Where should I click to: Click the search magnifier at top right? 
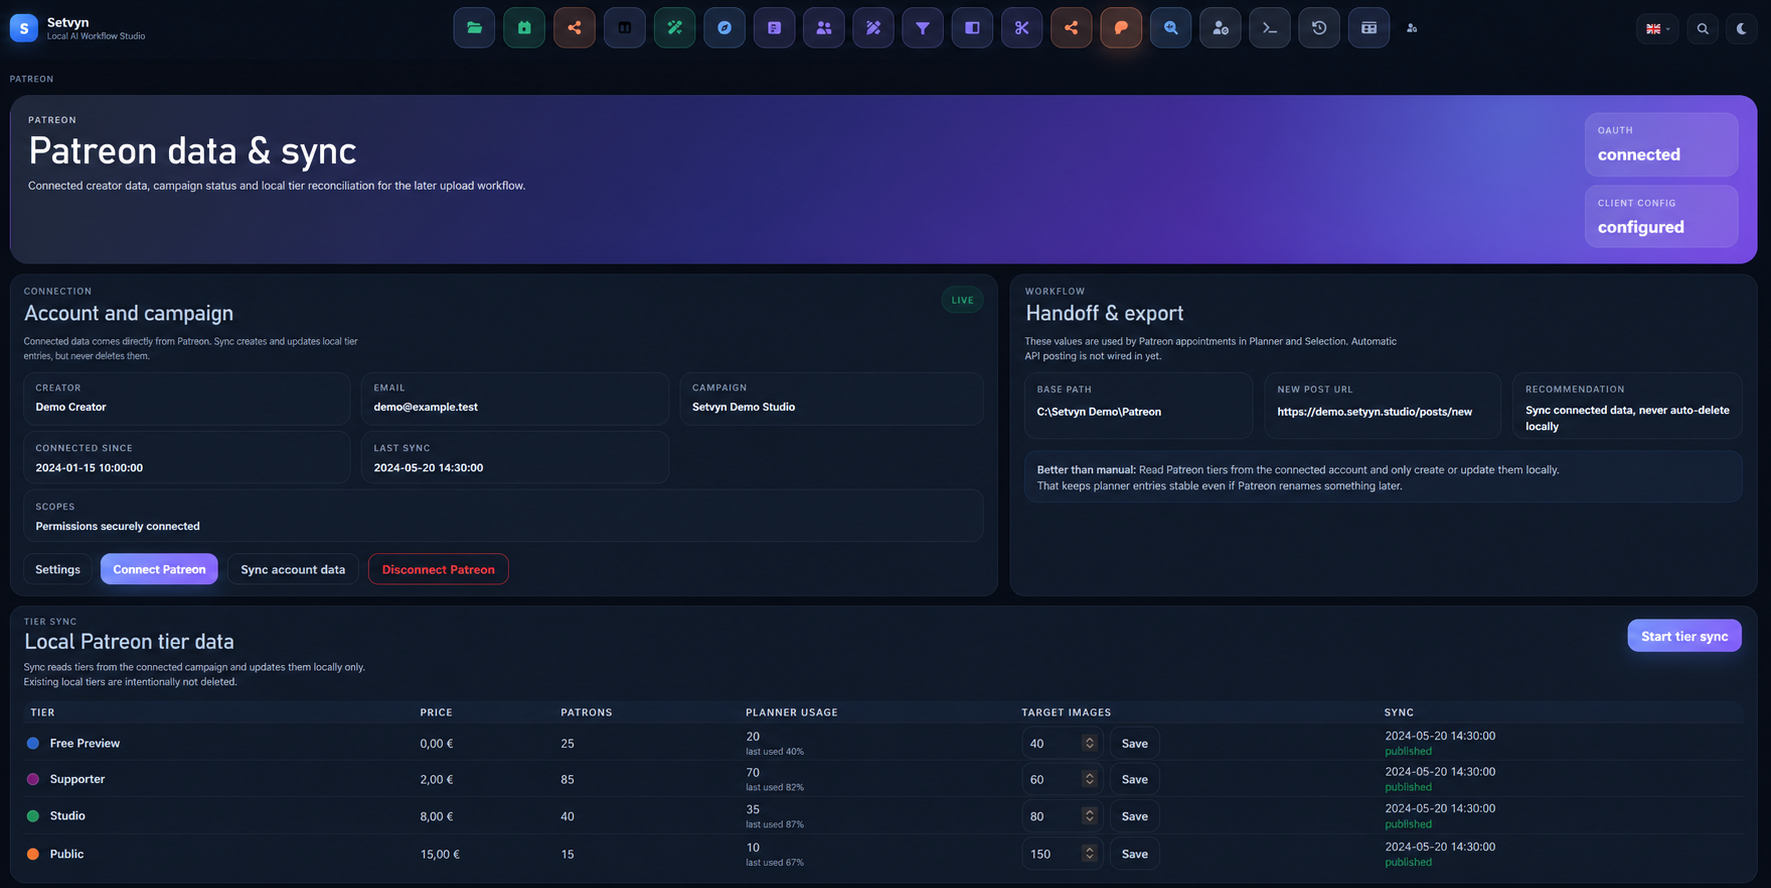pyautogui.click(x=1703, y=29)
